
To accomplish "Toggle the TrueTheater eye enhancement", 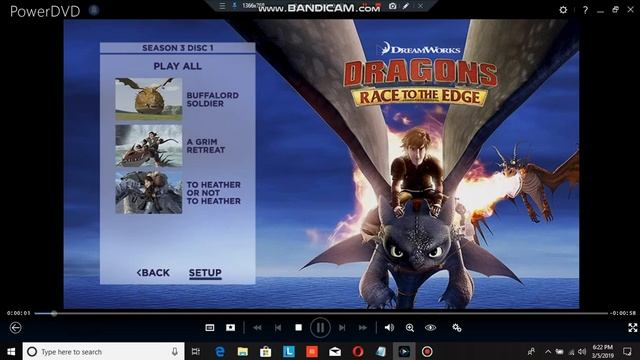I will [430, 328].
